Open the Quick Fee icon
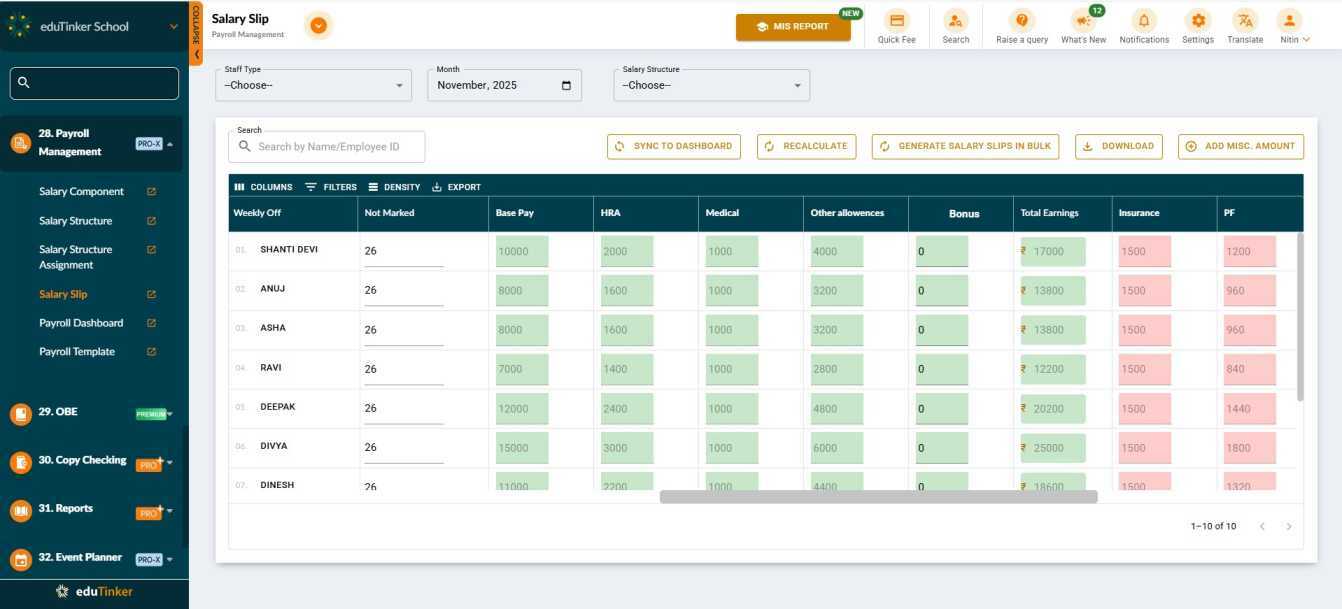 tap(896, 21)
